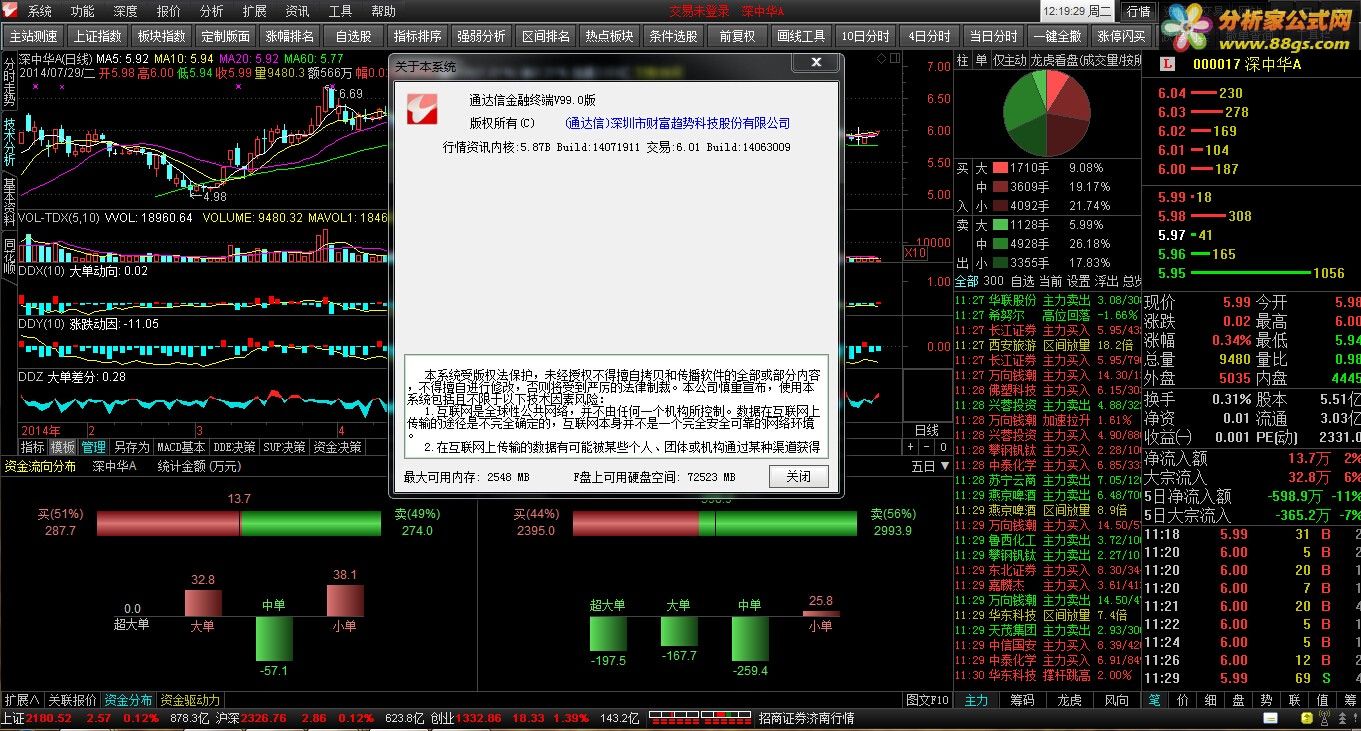Select the SUP决策 template tab

[284, 447]
